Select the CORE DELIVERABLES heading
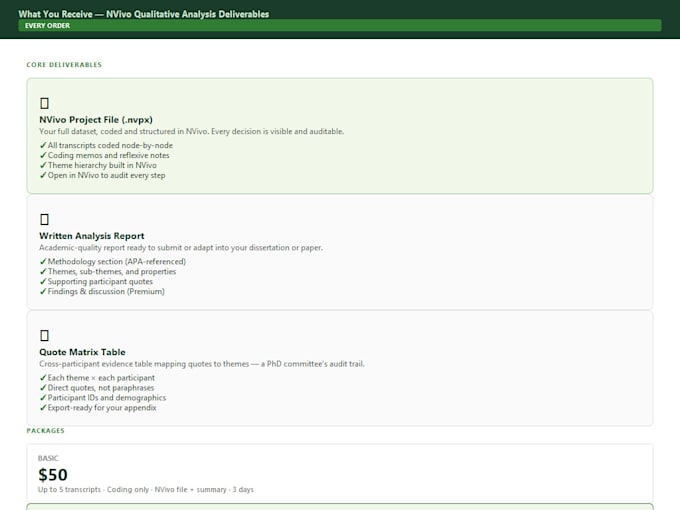The height and width of the screenshot is (510, 680). pos(64,65)
